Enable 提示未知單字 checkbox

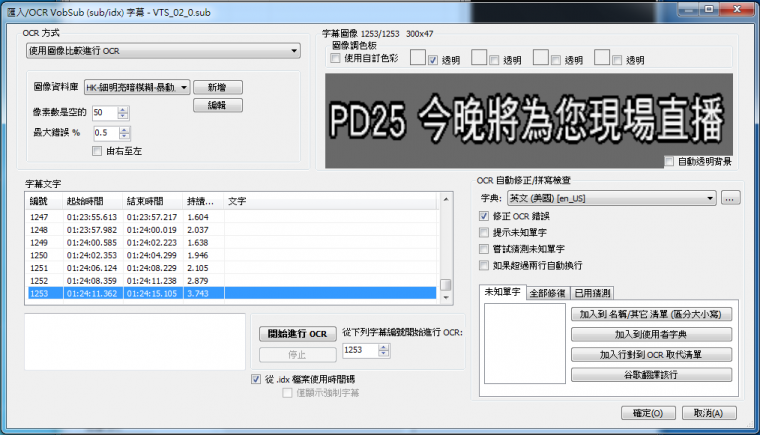click(484, 232)
